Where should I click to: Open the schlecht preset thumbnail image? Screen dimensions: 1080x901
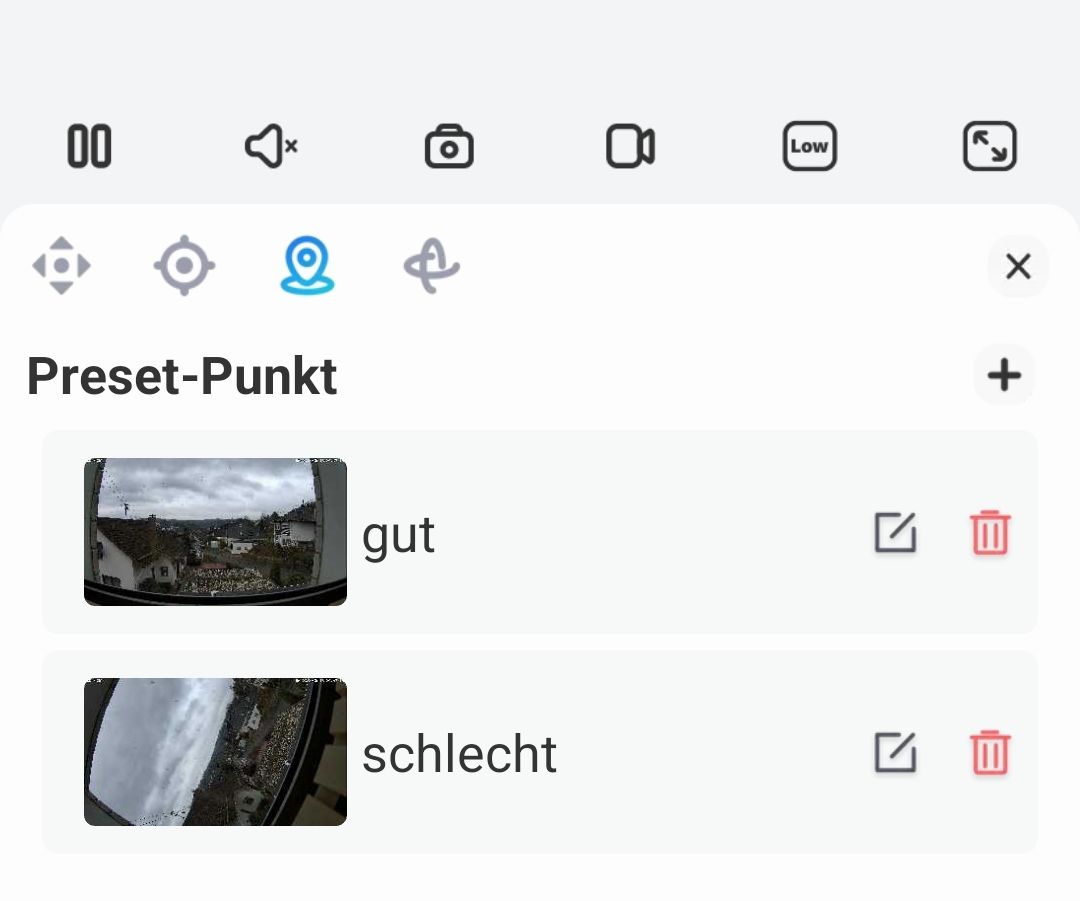pos(216,752)
